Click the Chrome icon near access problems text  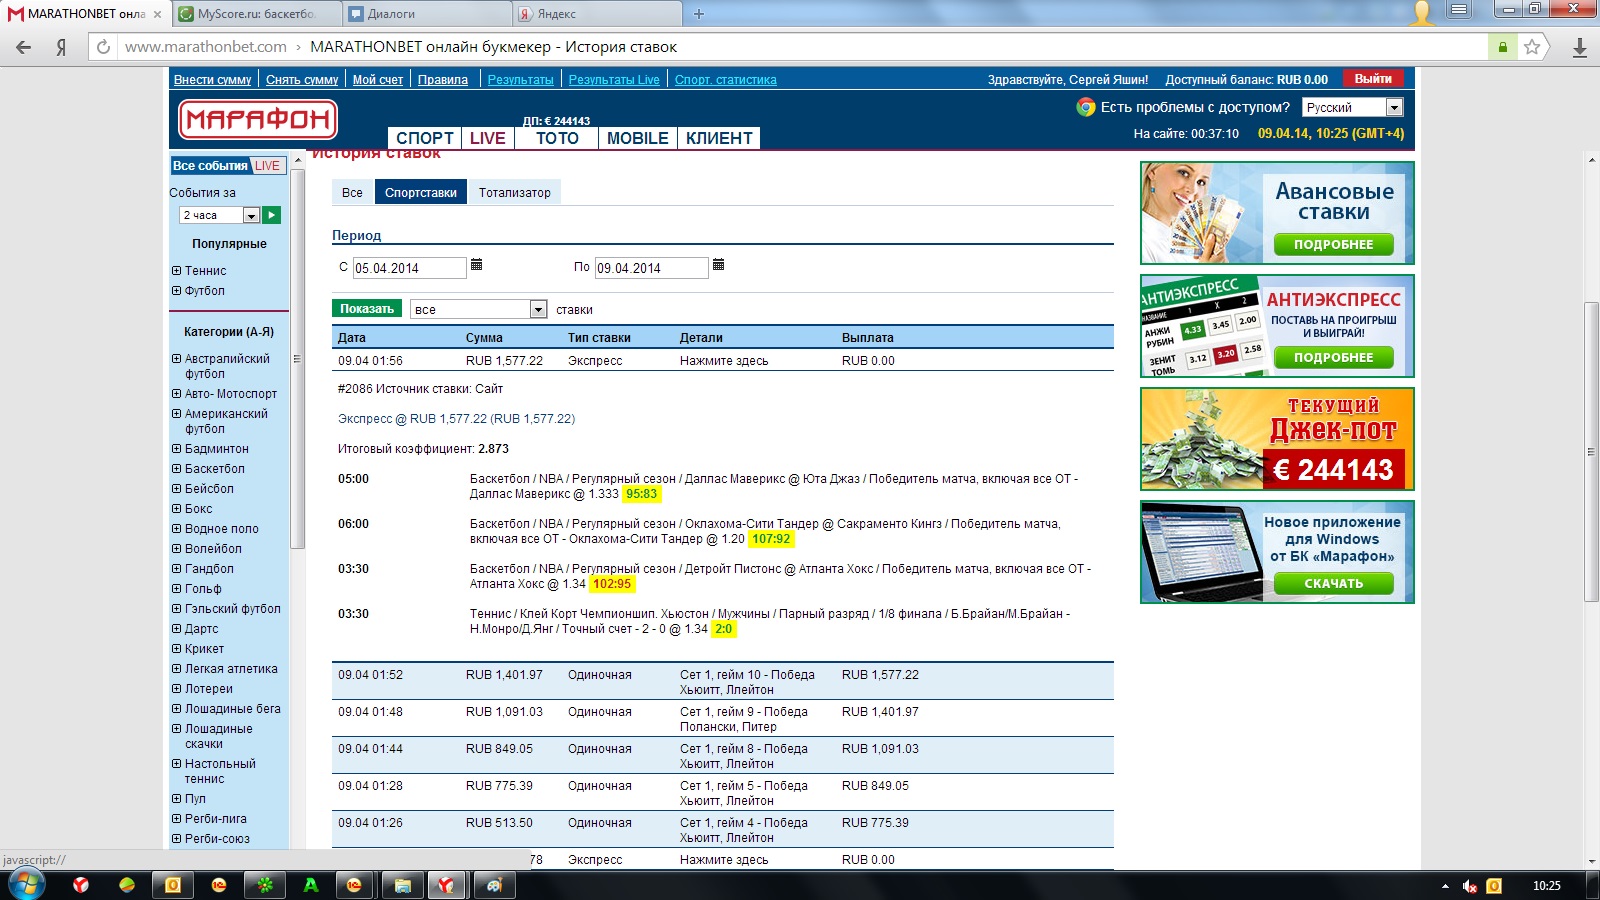(x=1086, y=107)
